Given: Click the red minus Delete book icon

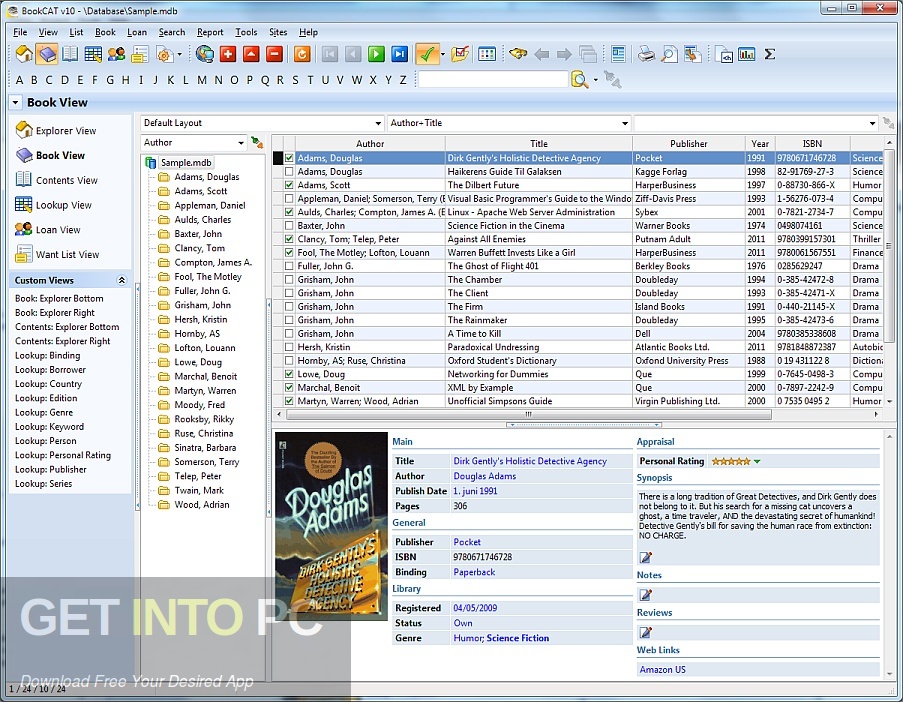Looking at the screenshot, I should coord(274,54).
